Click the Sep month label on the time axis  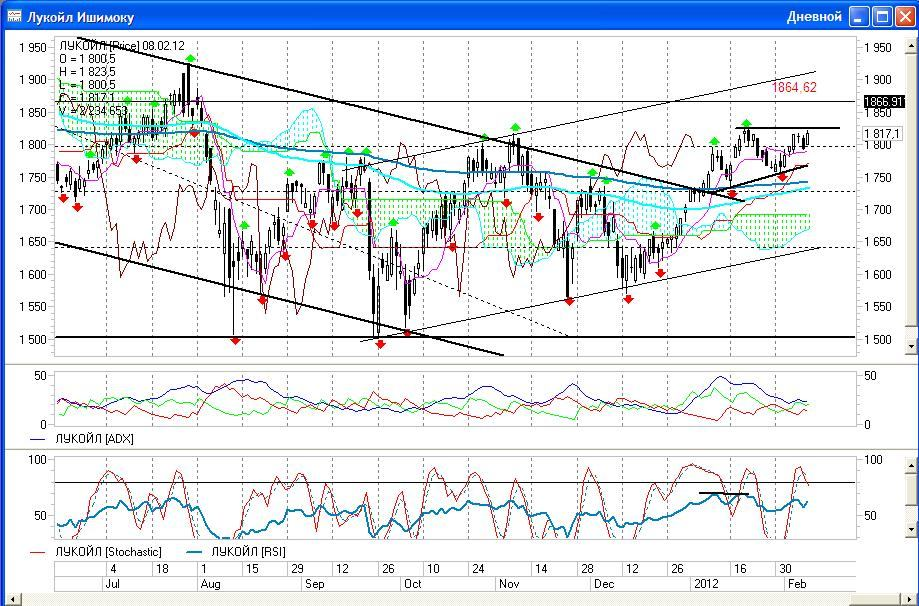pyautogui.click(x=315, y=584)
